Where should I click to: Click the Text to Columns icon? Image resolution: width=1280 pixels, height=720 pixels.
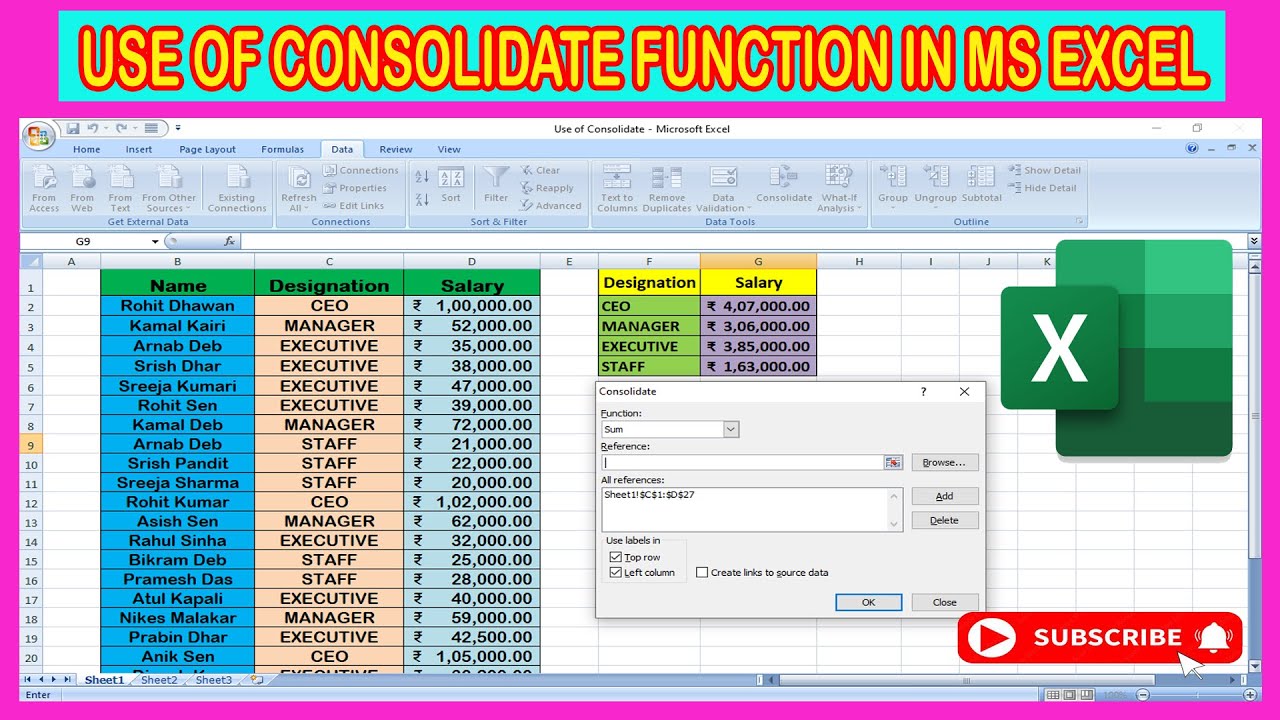click(x=617, y=177)
